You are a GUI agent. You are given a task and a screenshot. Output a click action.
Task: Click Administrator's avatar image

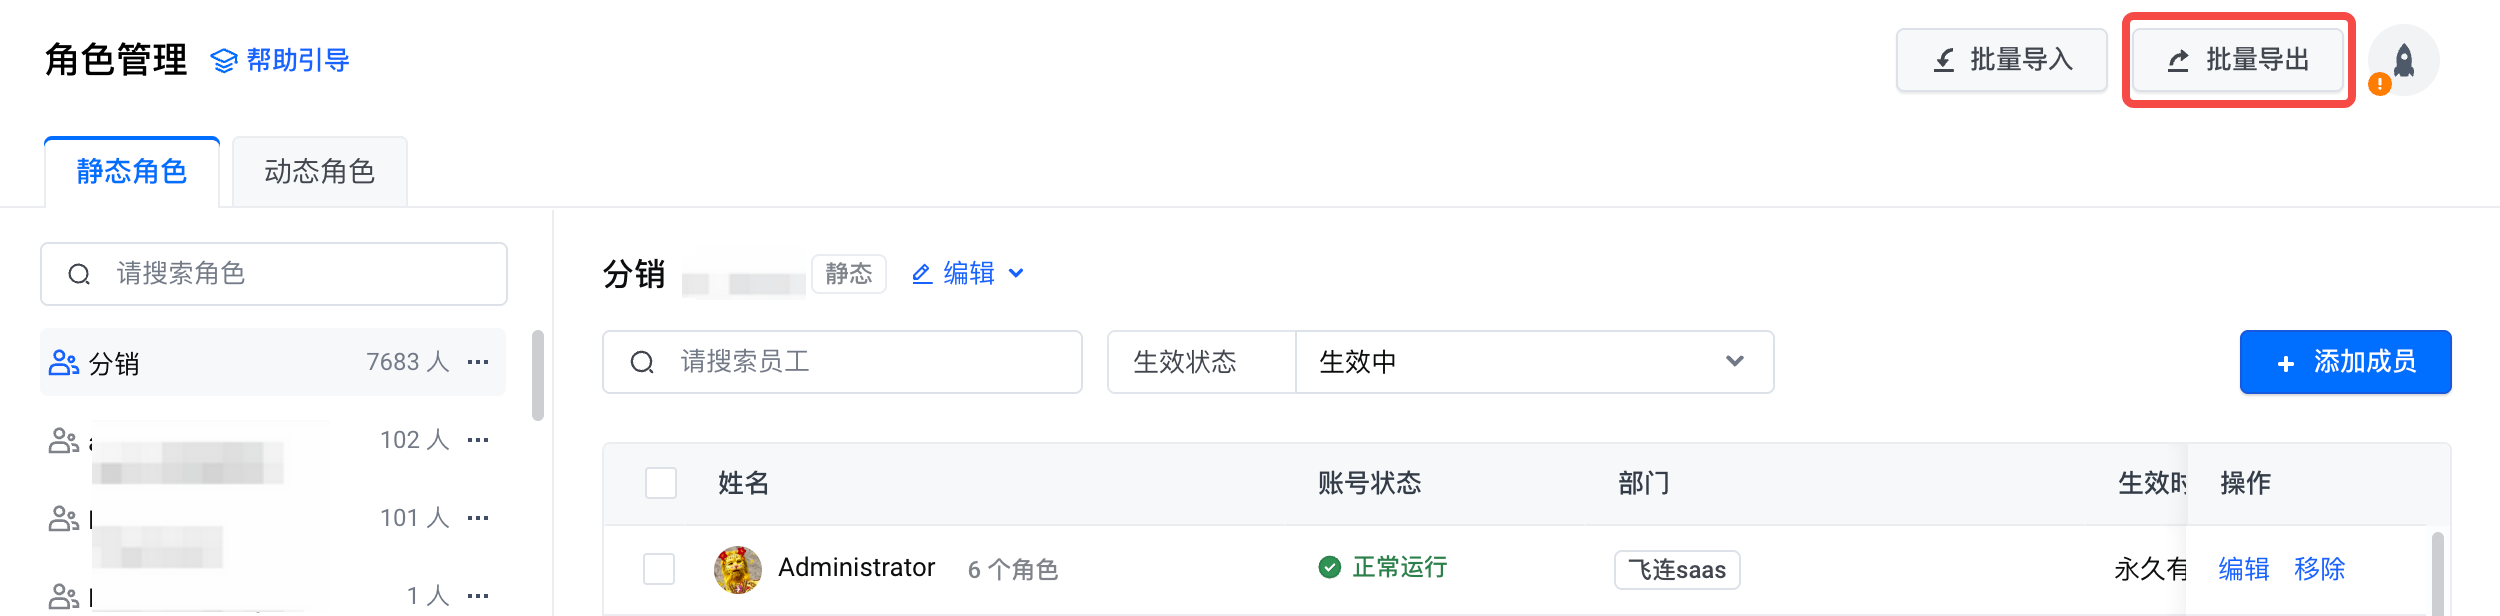738,569
